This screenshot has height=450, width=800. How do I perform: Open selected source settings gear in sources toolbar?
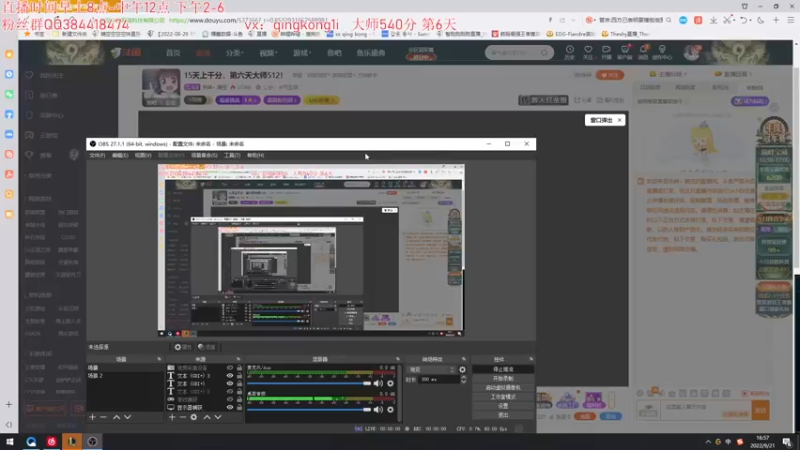click(194, 417)
